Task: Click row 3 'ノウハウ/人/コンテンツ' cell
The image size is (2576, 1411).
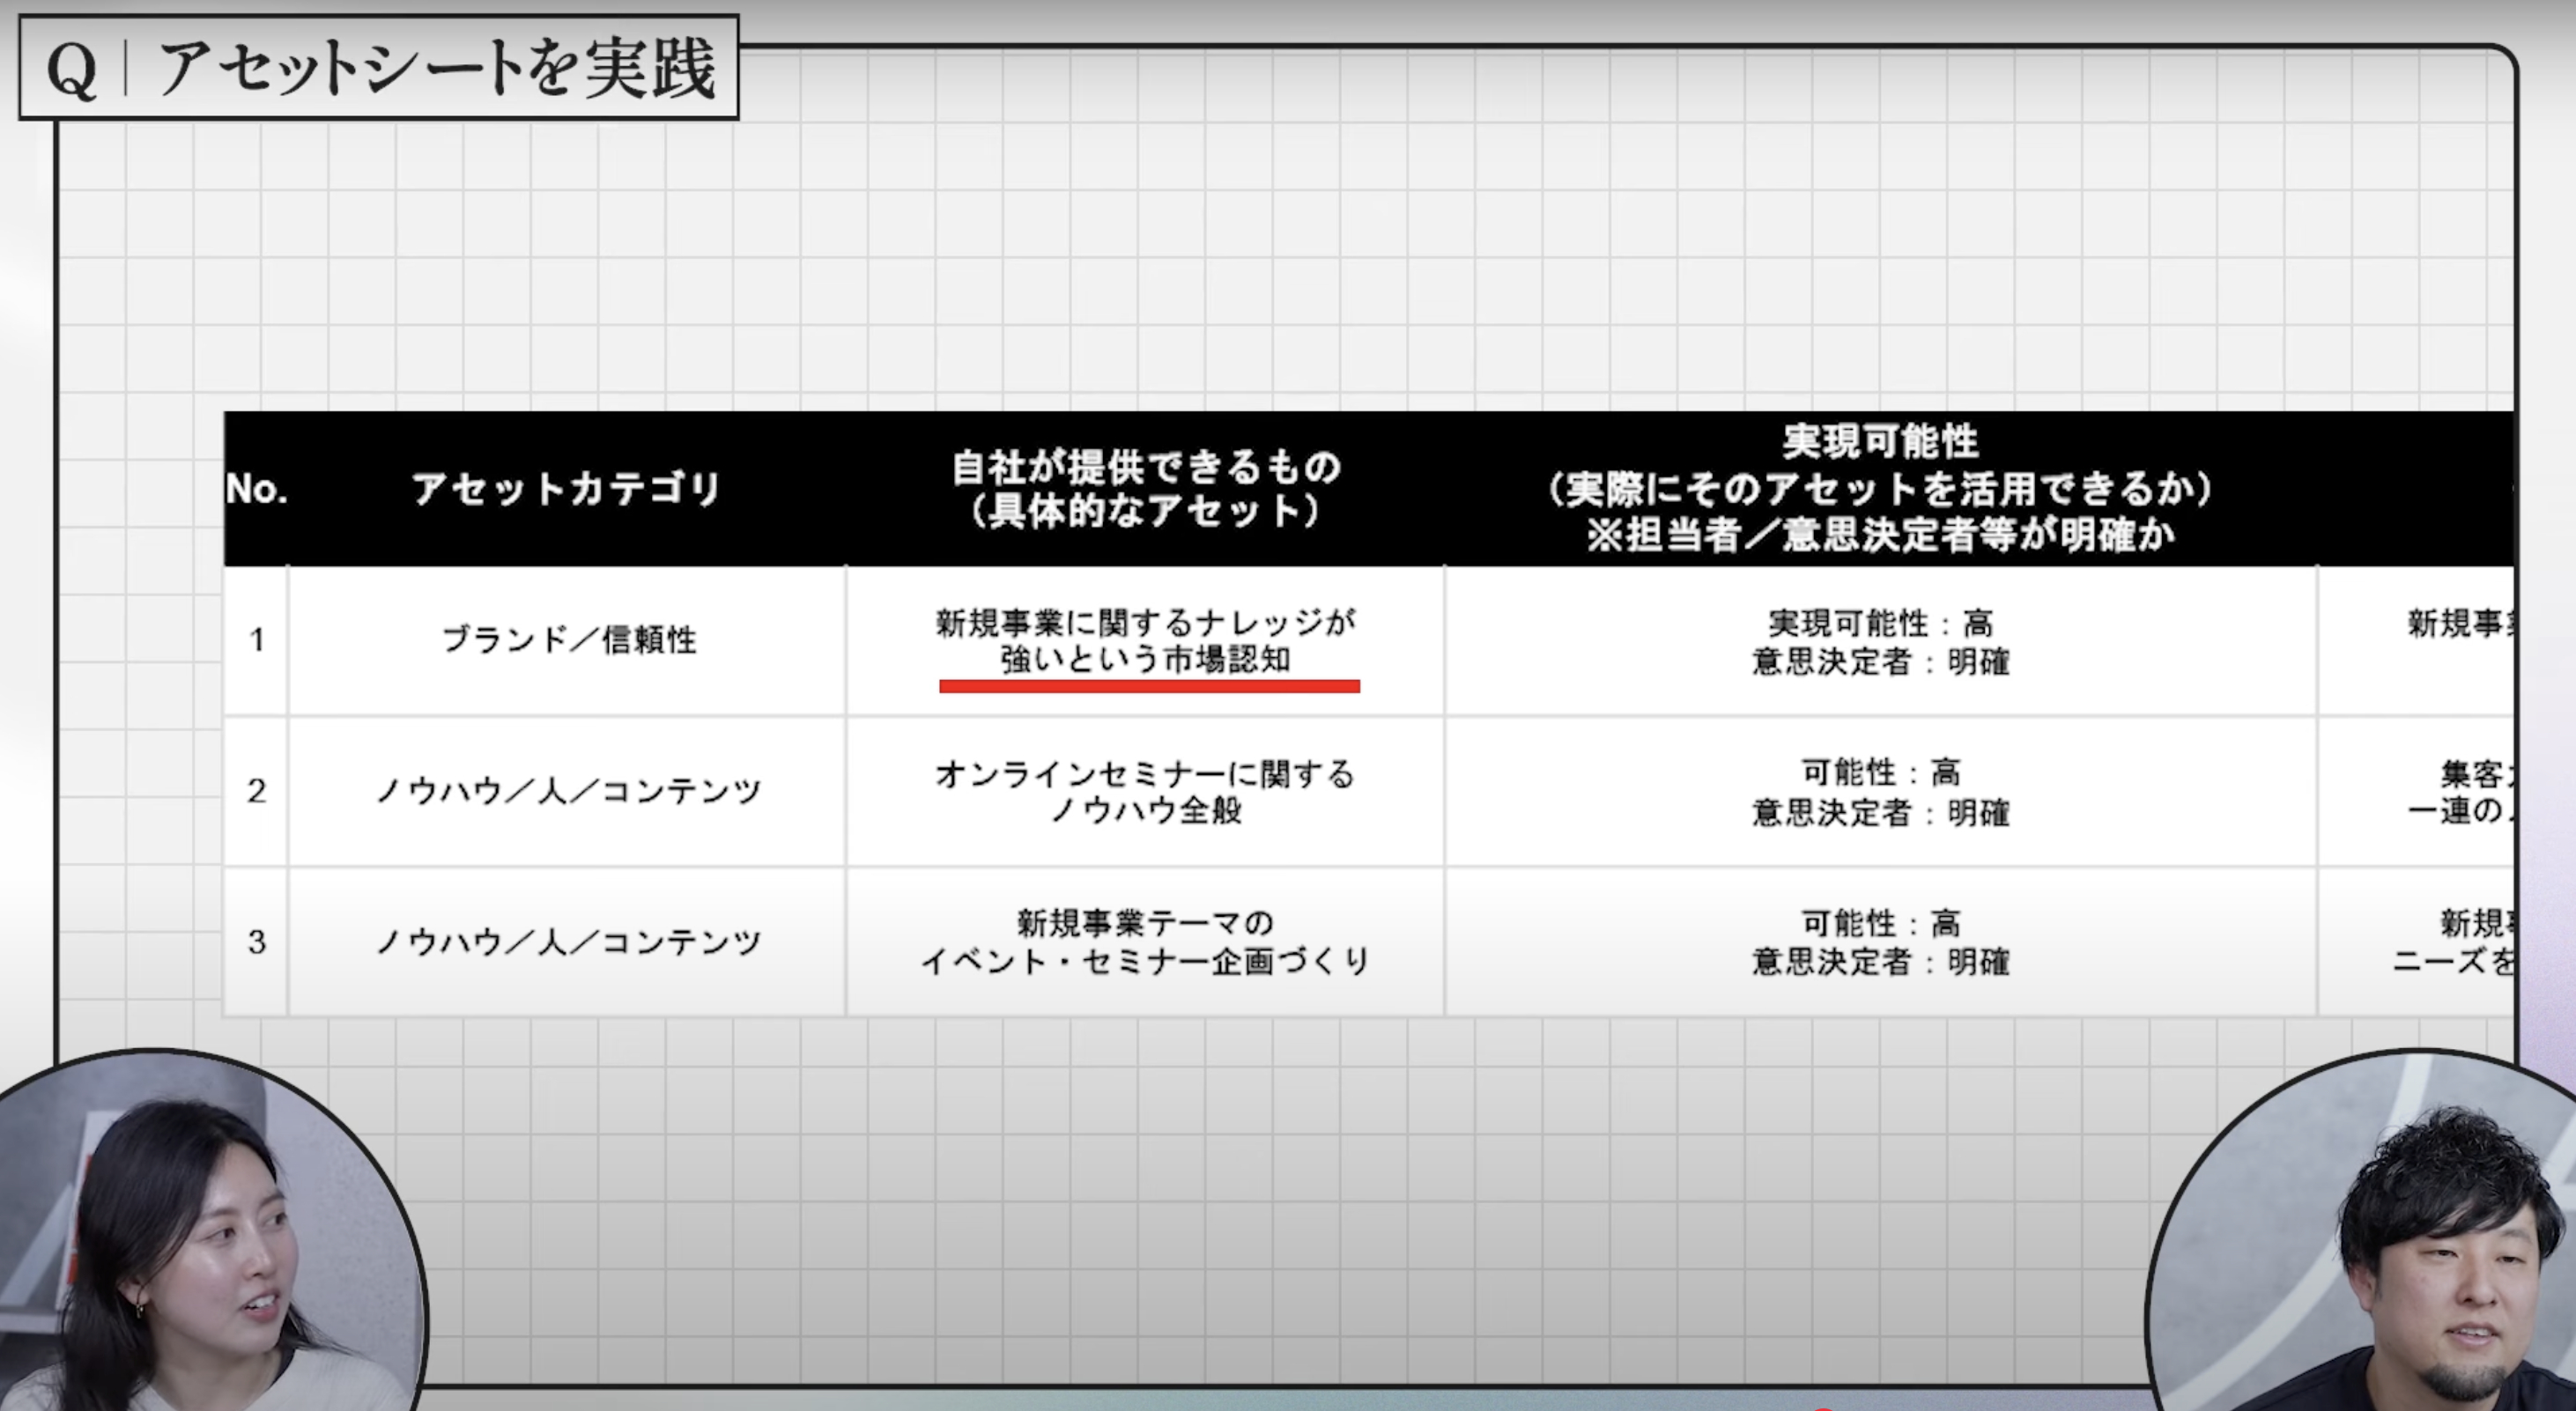Action: point(567,942)
